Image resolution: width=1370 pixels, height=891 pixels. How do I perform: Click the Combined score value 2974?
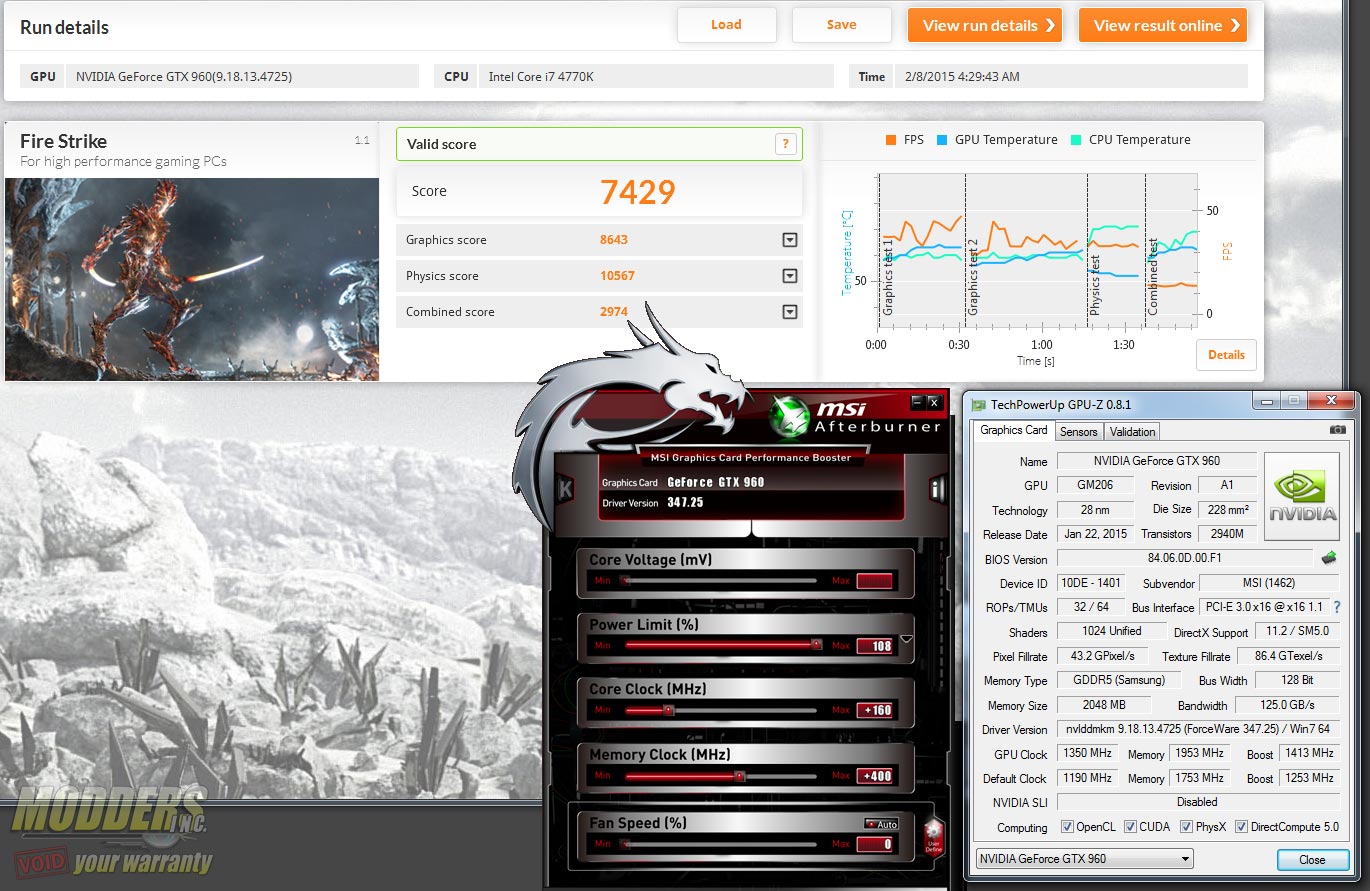[614, 312]
